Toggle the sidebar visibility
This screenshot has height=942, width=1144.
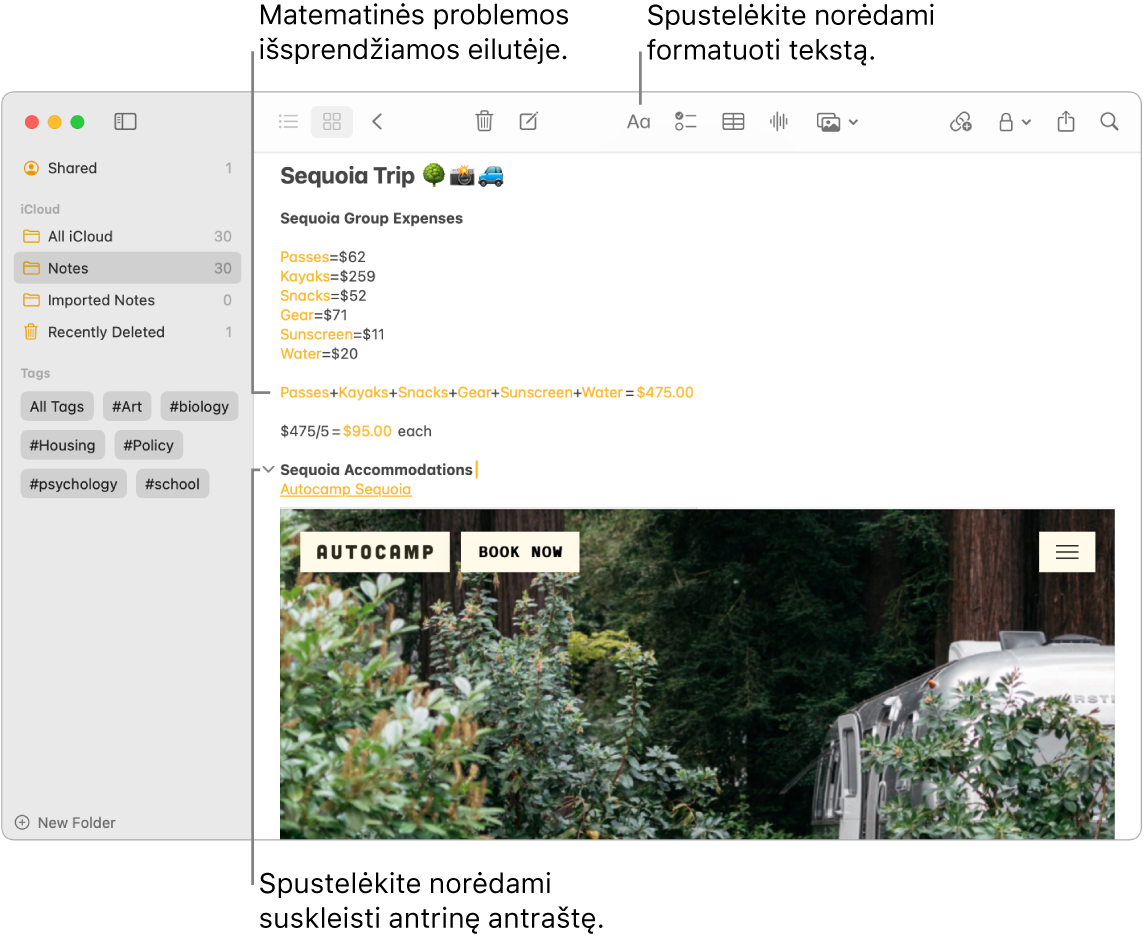pyautogui.click(x=125, y=121)
